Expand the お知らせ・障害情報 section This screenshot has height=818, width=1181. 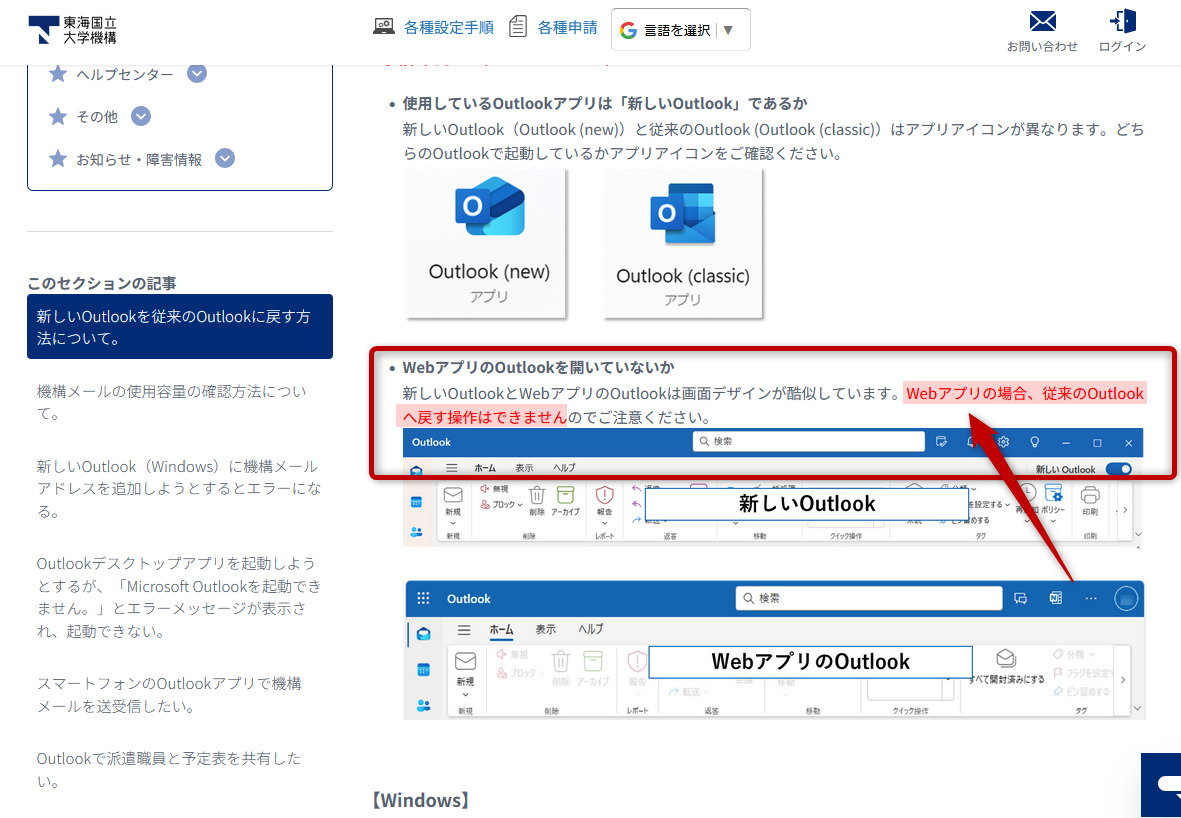(225, 158)
